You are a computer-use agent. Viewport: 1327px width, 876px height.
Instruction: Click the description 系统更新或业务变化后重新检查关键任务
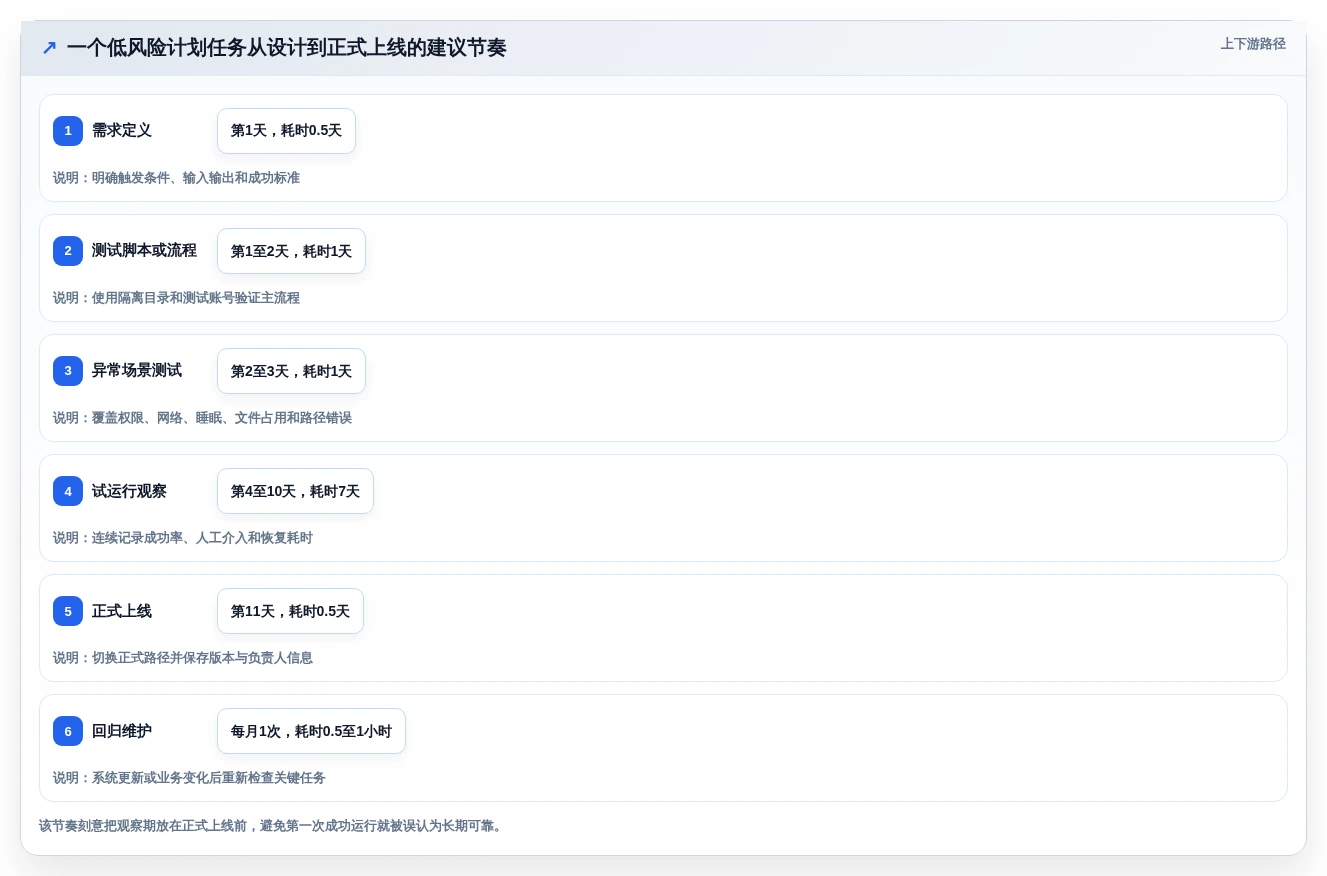pos(189,778)
